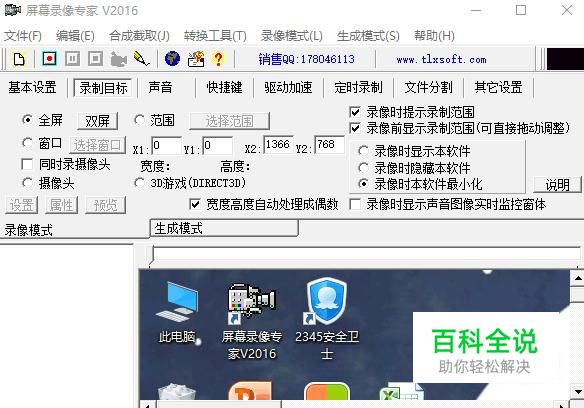Start recording with the red record icon

49,59
